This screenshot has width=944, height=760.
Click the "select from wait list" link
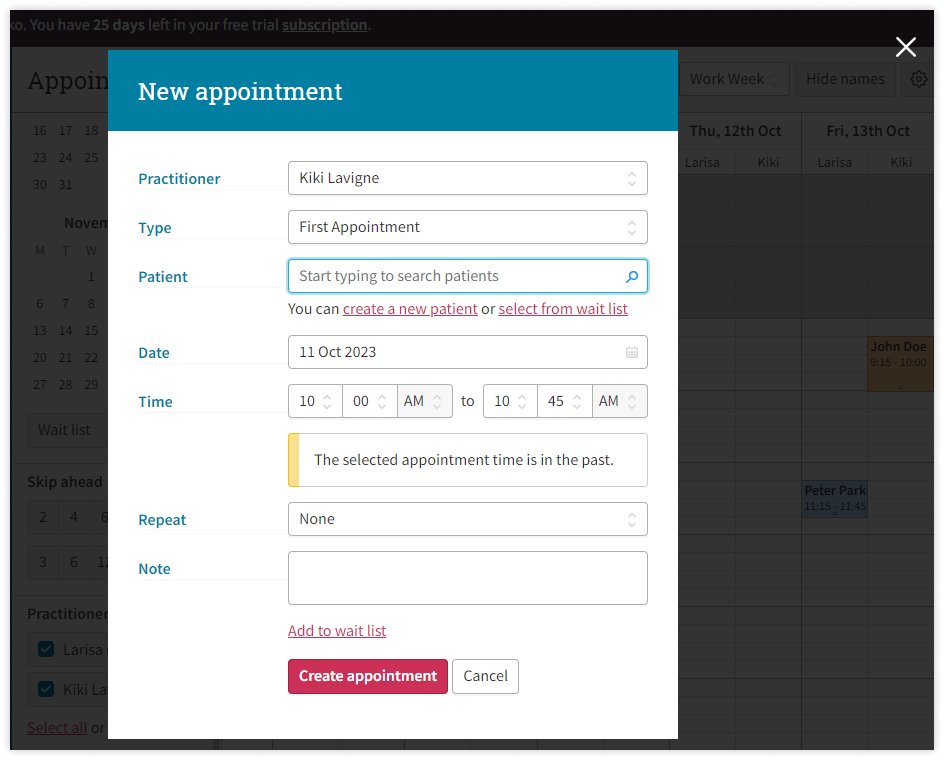point(563,309)
